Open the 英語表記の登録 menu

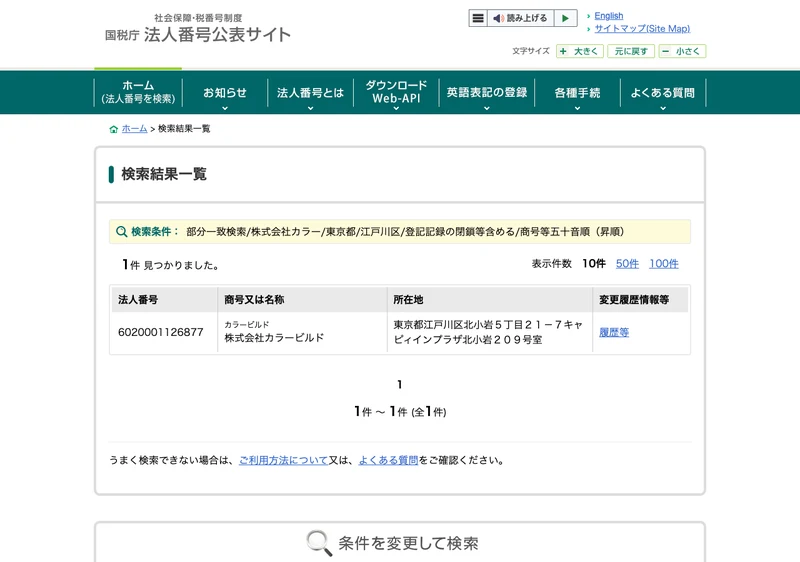coord(487,92)
